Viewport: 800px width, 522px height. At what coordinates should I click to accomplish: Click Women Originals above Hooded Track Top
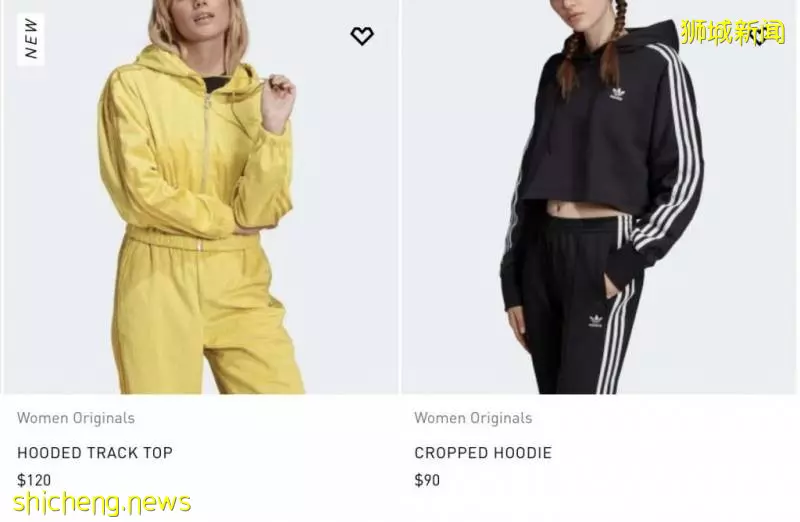tap(76, 418)
